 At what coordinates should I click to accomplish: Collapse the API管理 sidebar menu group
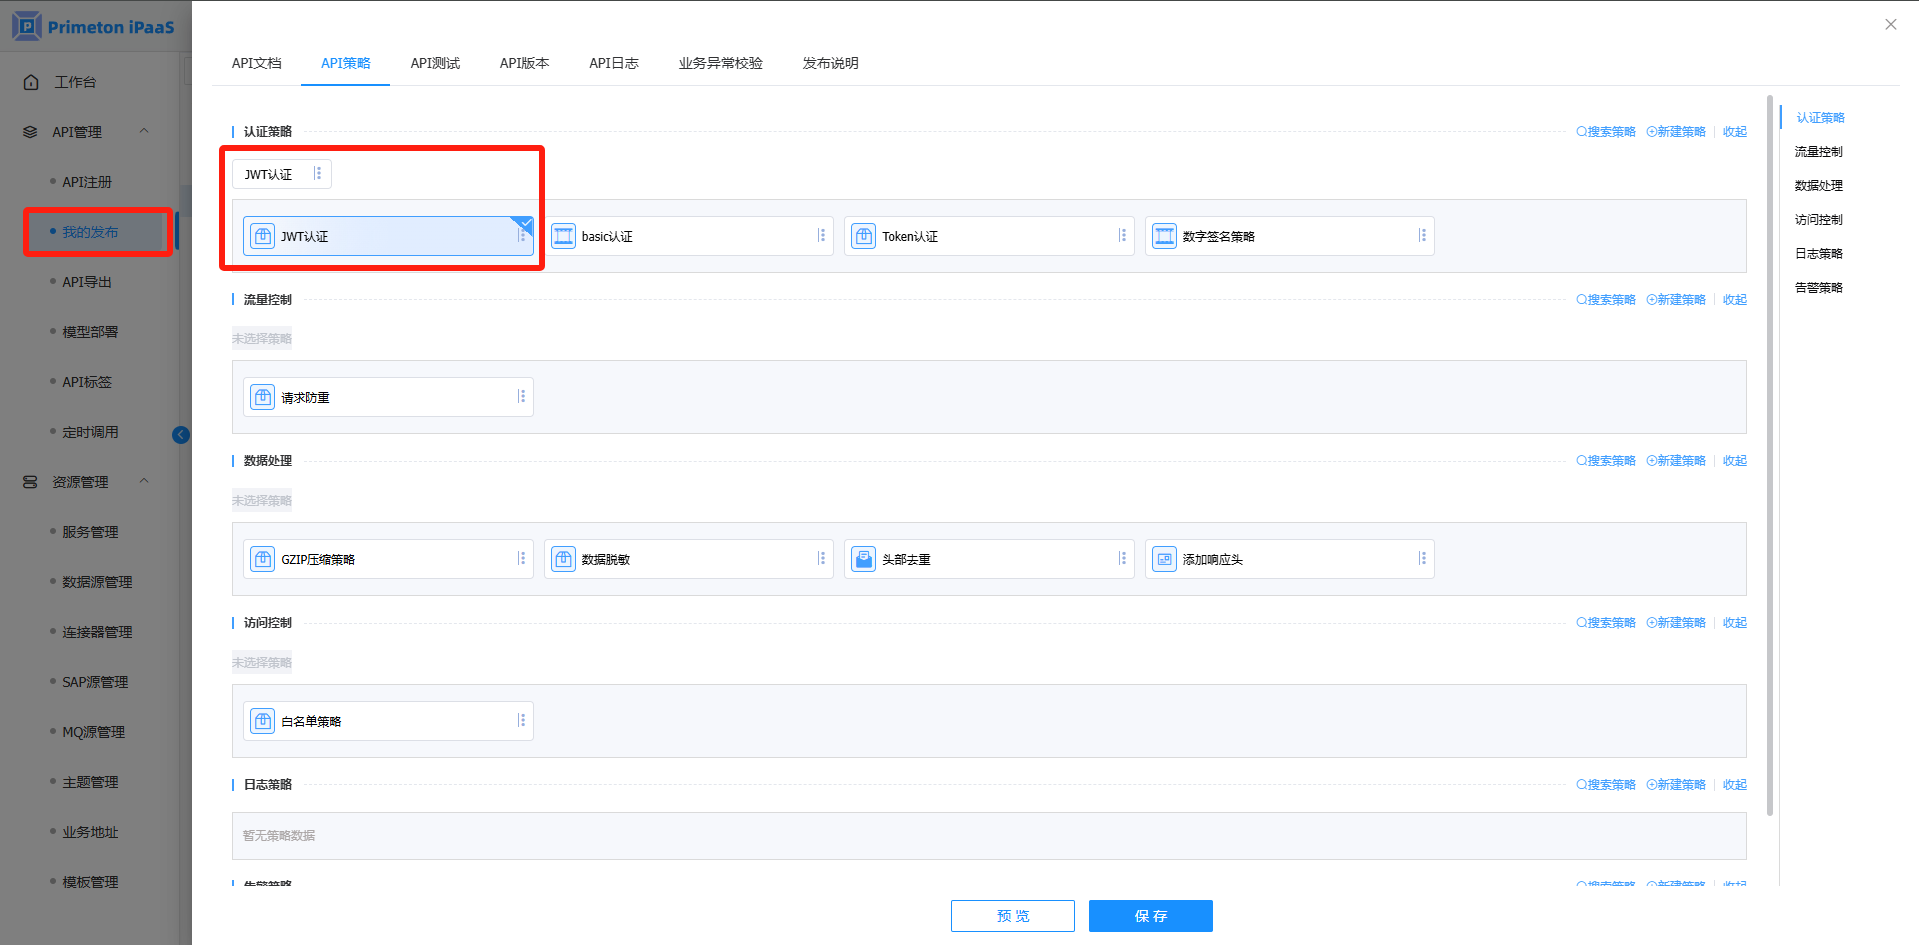click(x=144, y=131)
